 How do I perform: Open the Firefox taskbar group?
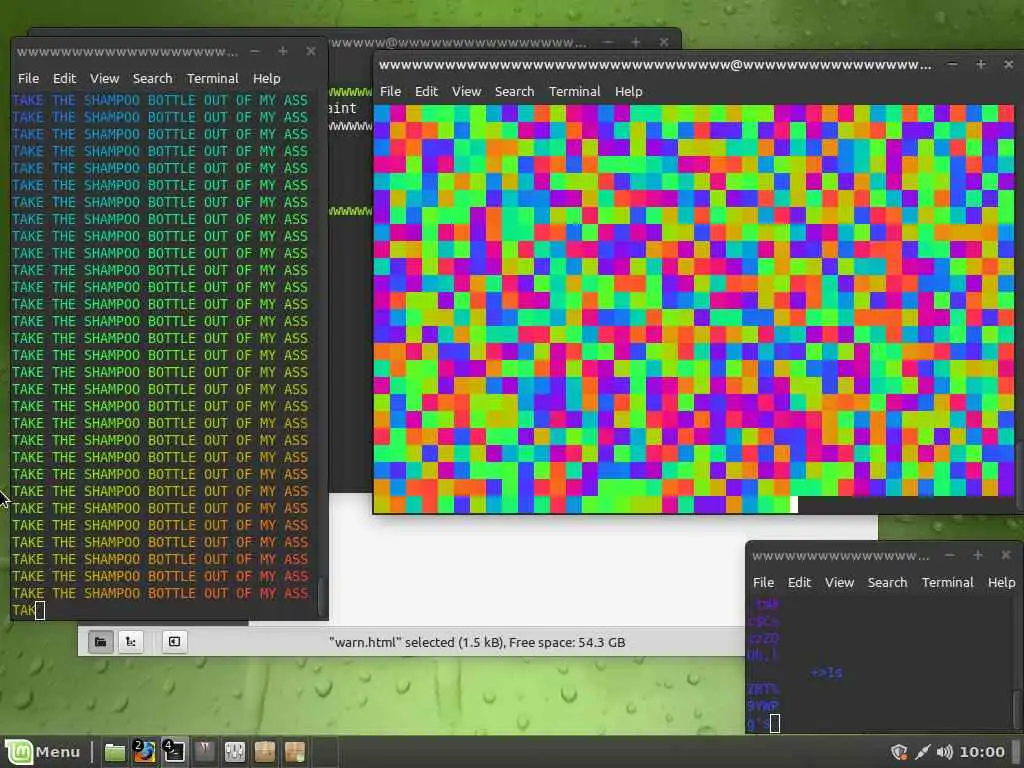(x=144, y=752)
